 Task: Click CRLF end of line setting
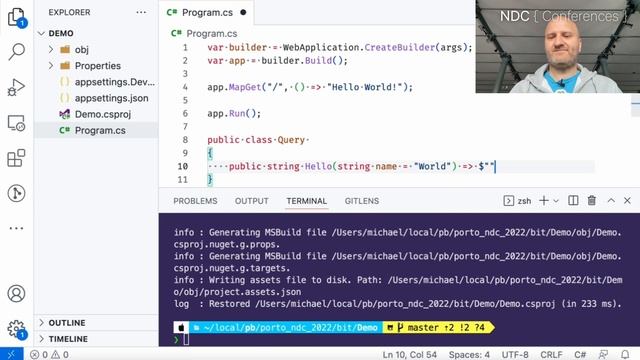click(551, 354)
